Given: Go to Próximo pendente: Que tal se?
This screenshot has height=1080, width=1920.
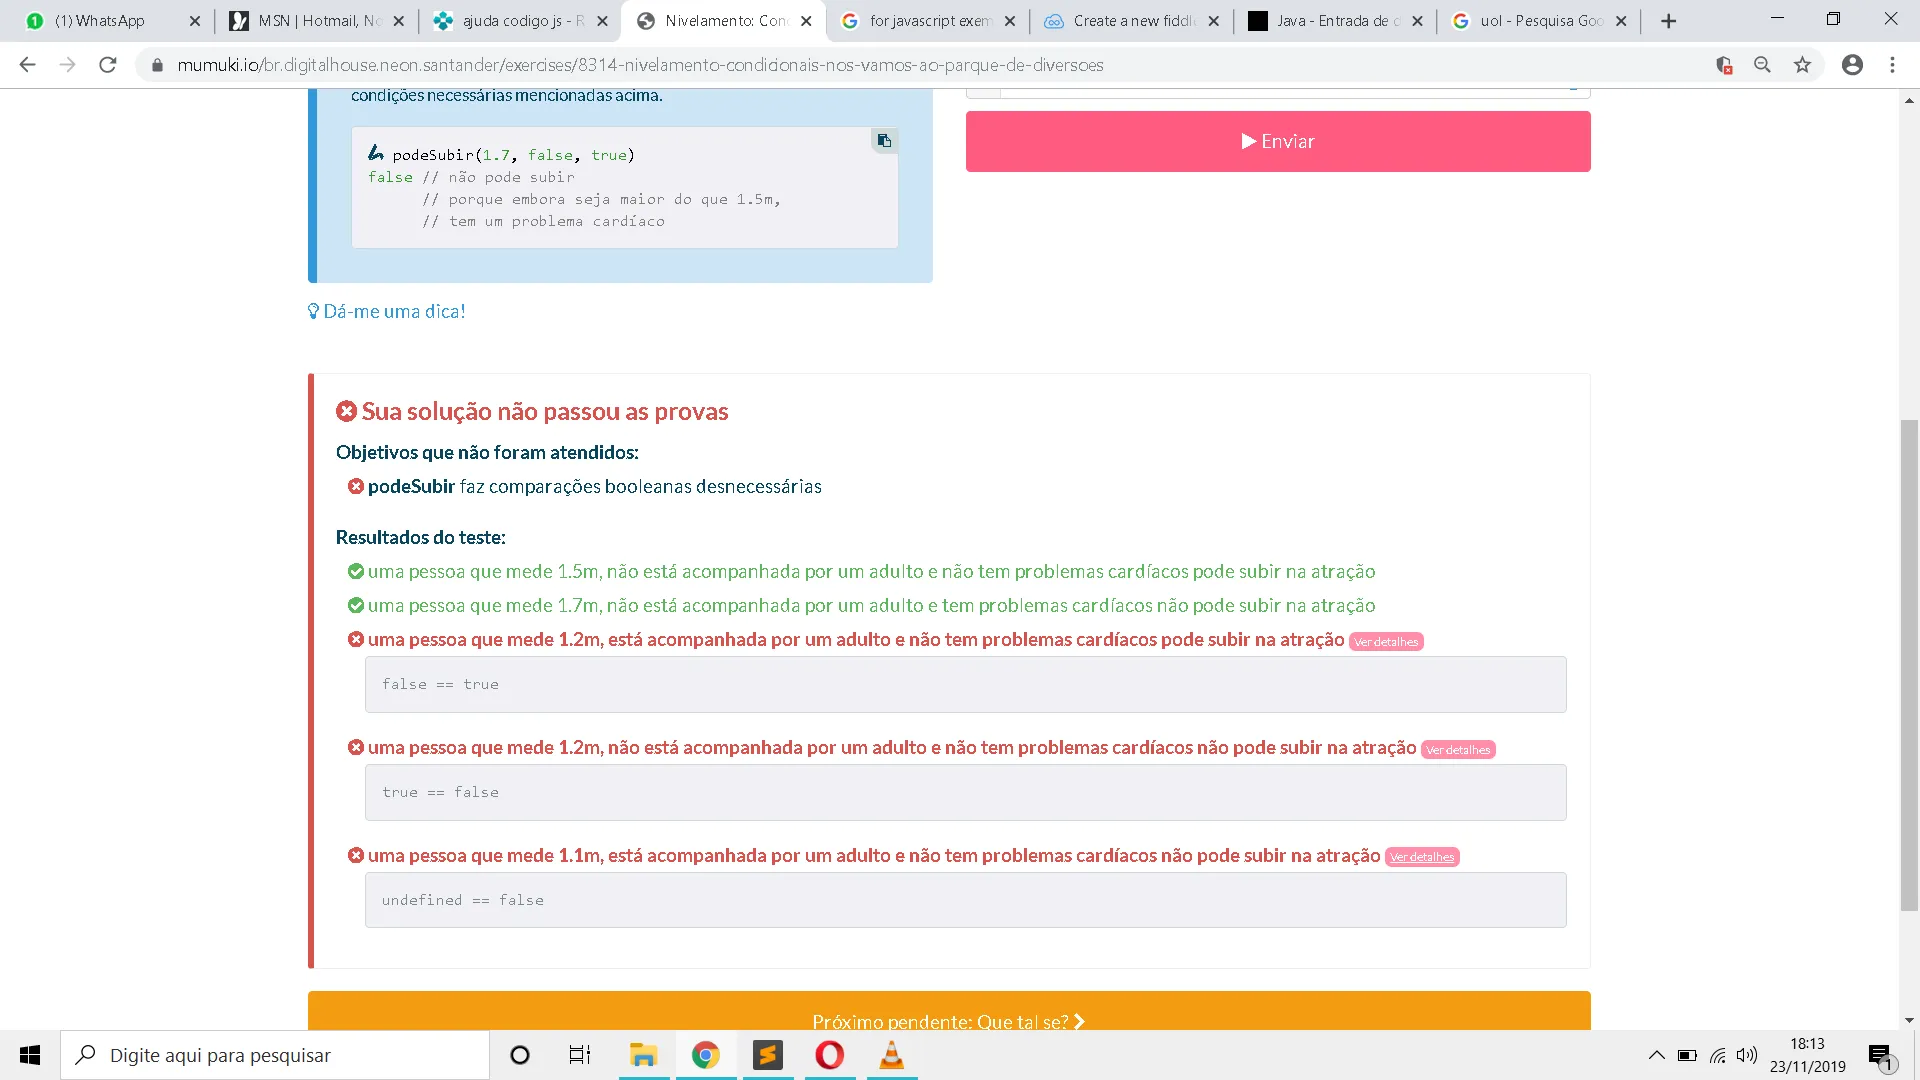Looking at the screenshot, I should [x=948, y=1020].
